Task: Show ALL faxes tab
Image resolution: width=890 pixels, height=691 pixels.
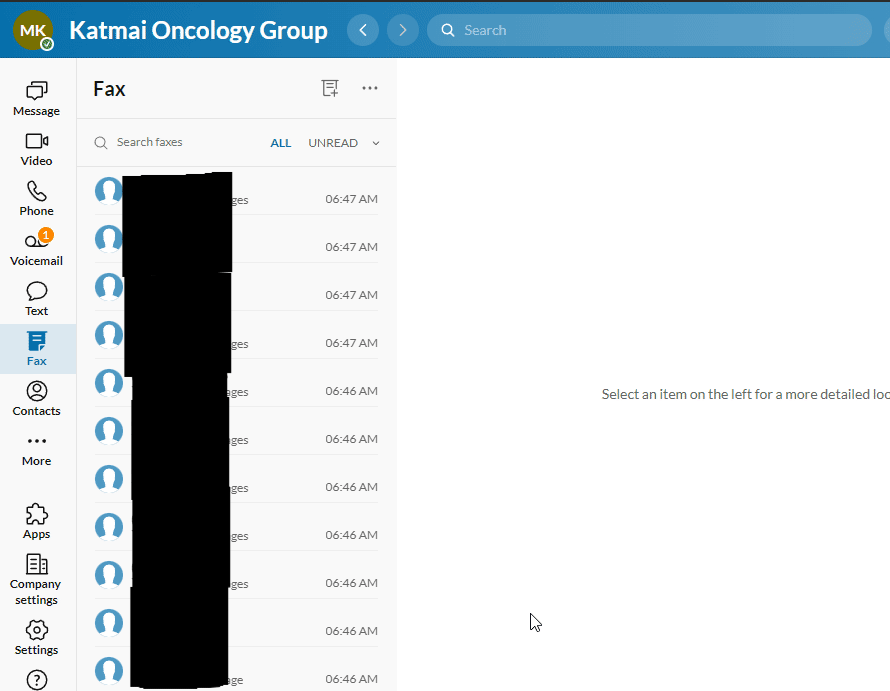Action: pyautogui.click(x=280, y=143)
